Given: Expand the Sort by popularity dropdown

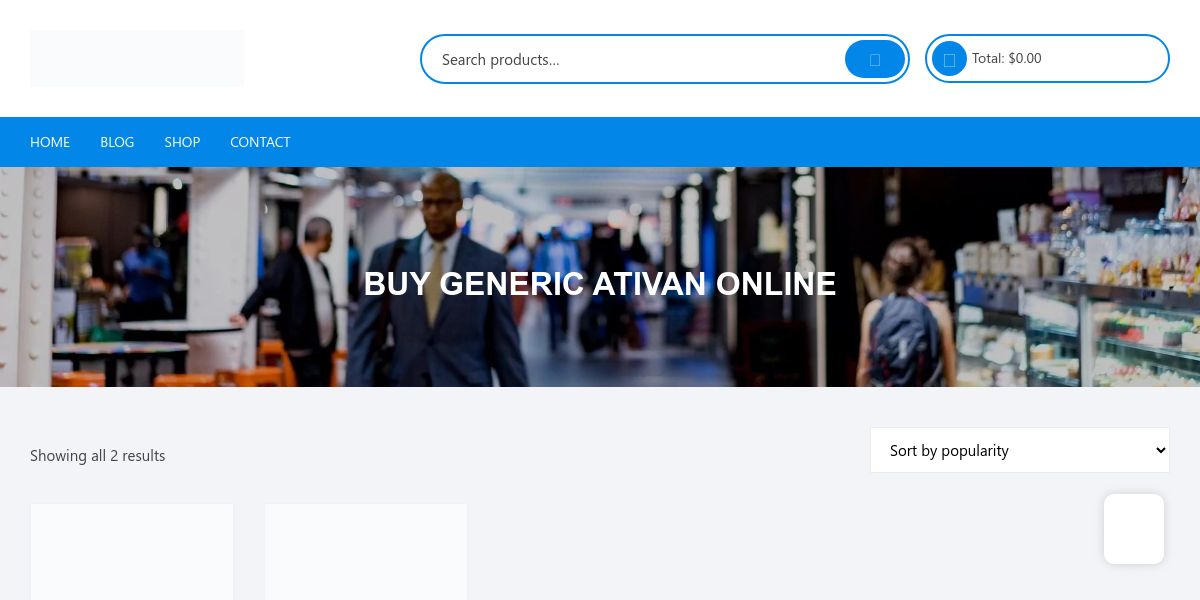Looking at the screenshot, I should pos(1020,450).
